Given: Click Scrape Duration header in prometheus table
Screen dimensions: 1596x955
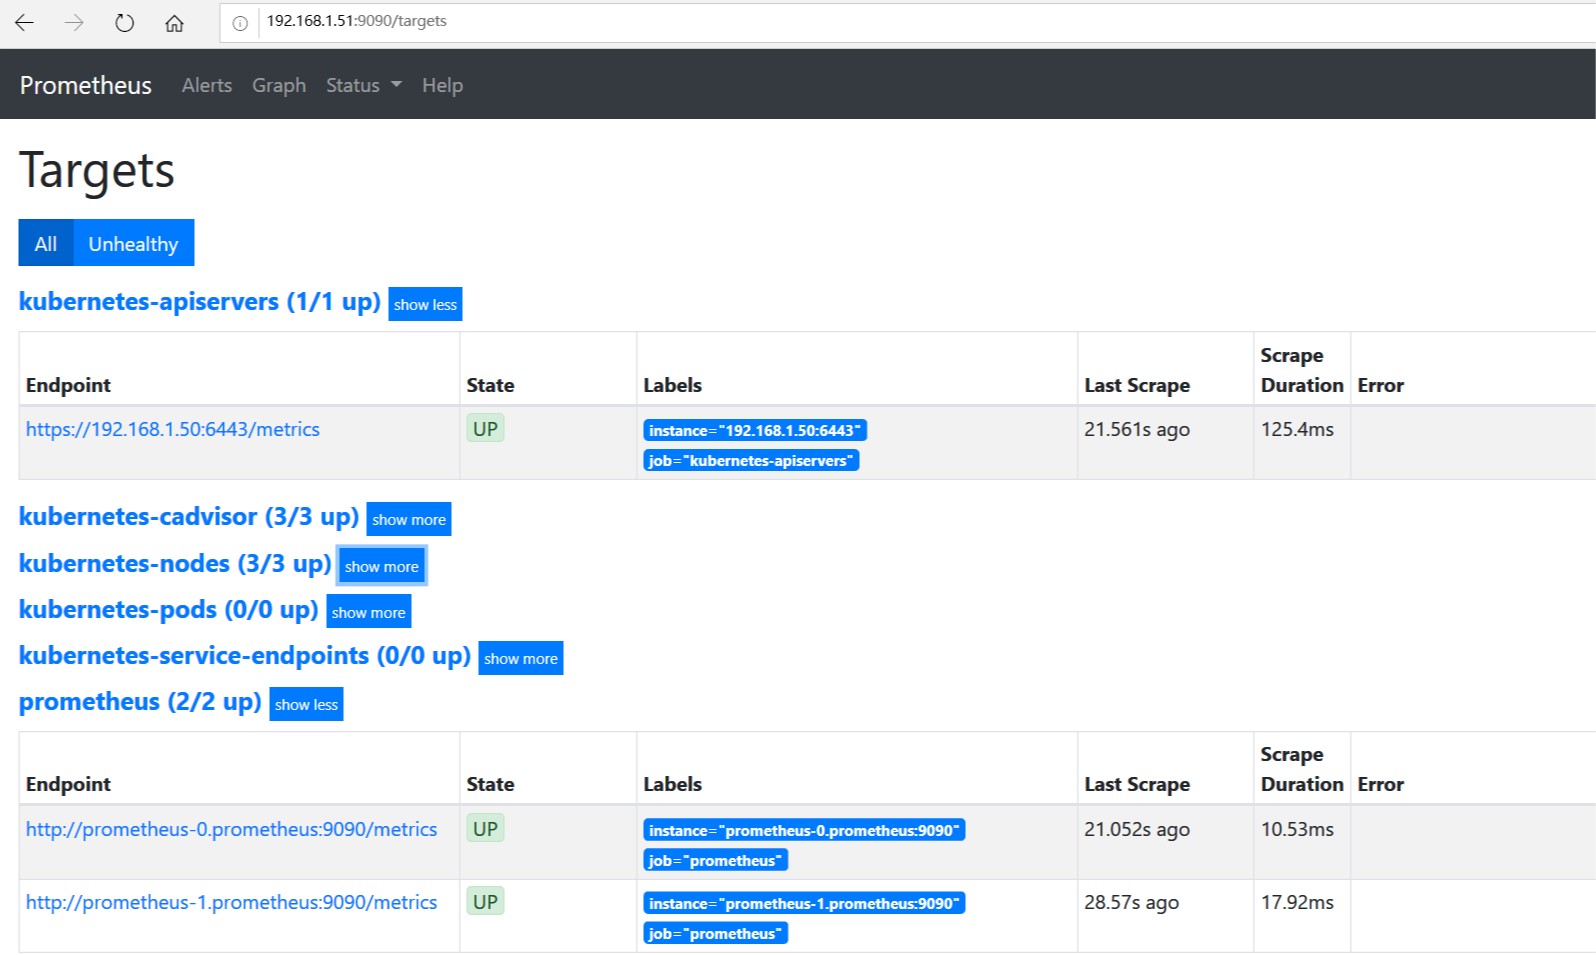Looking at the screenshot, I should click(x=1302, y=769).
